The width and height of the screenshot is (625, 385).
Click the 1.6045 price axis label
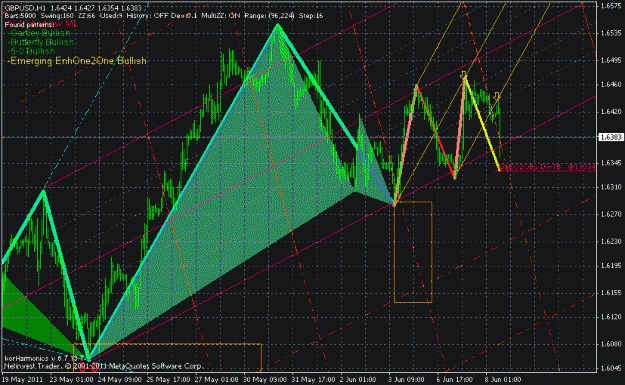pos(611,368)
